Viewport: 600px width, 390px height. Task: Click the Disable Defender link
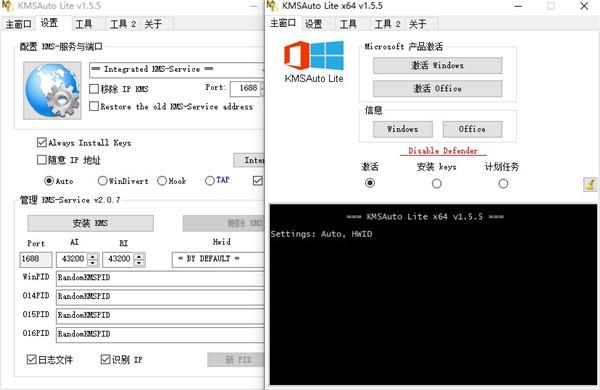click(443, 151)
